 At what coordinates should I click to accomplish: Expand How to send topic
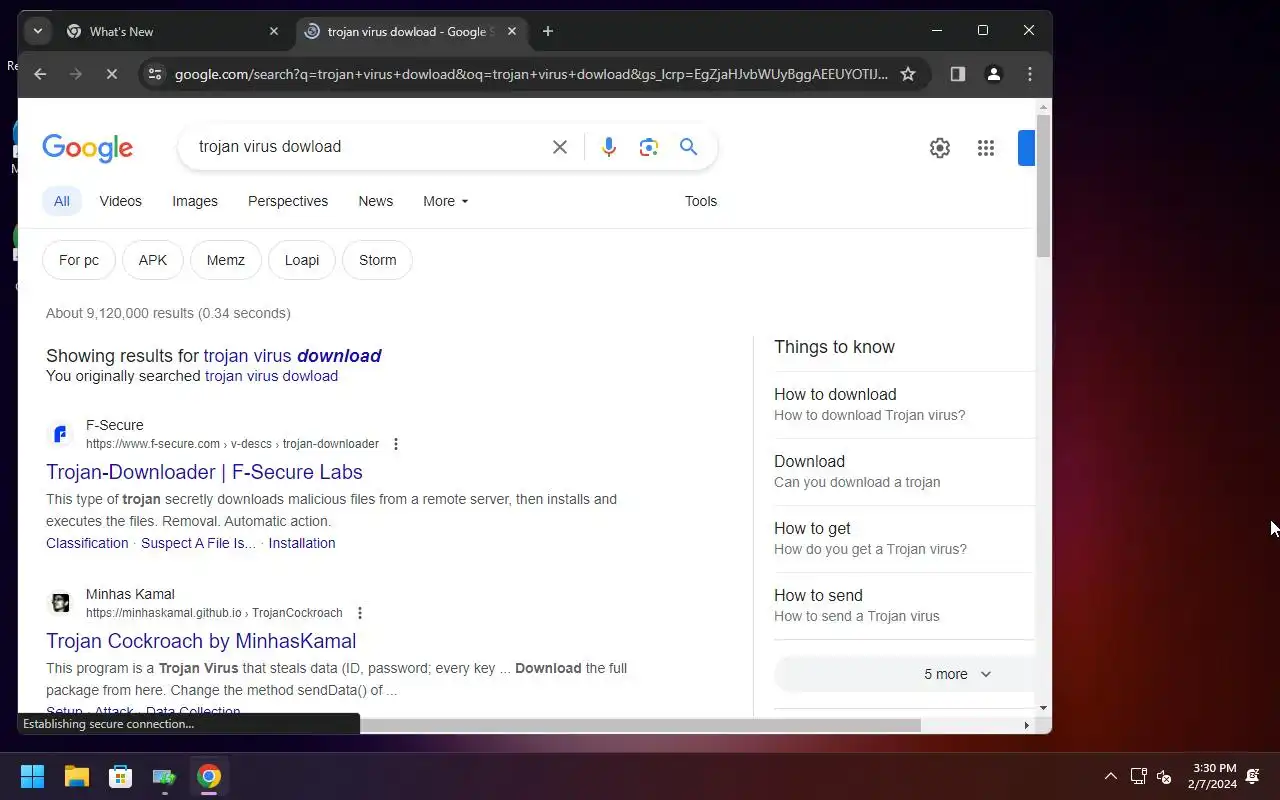904,605
